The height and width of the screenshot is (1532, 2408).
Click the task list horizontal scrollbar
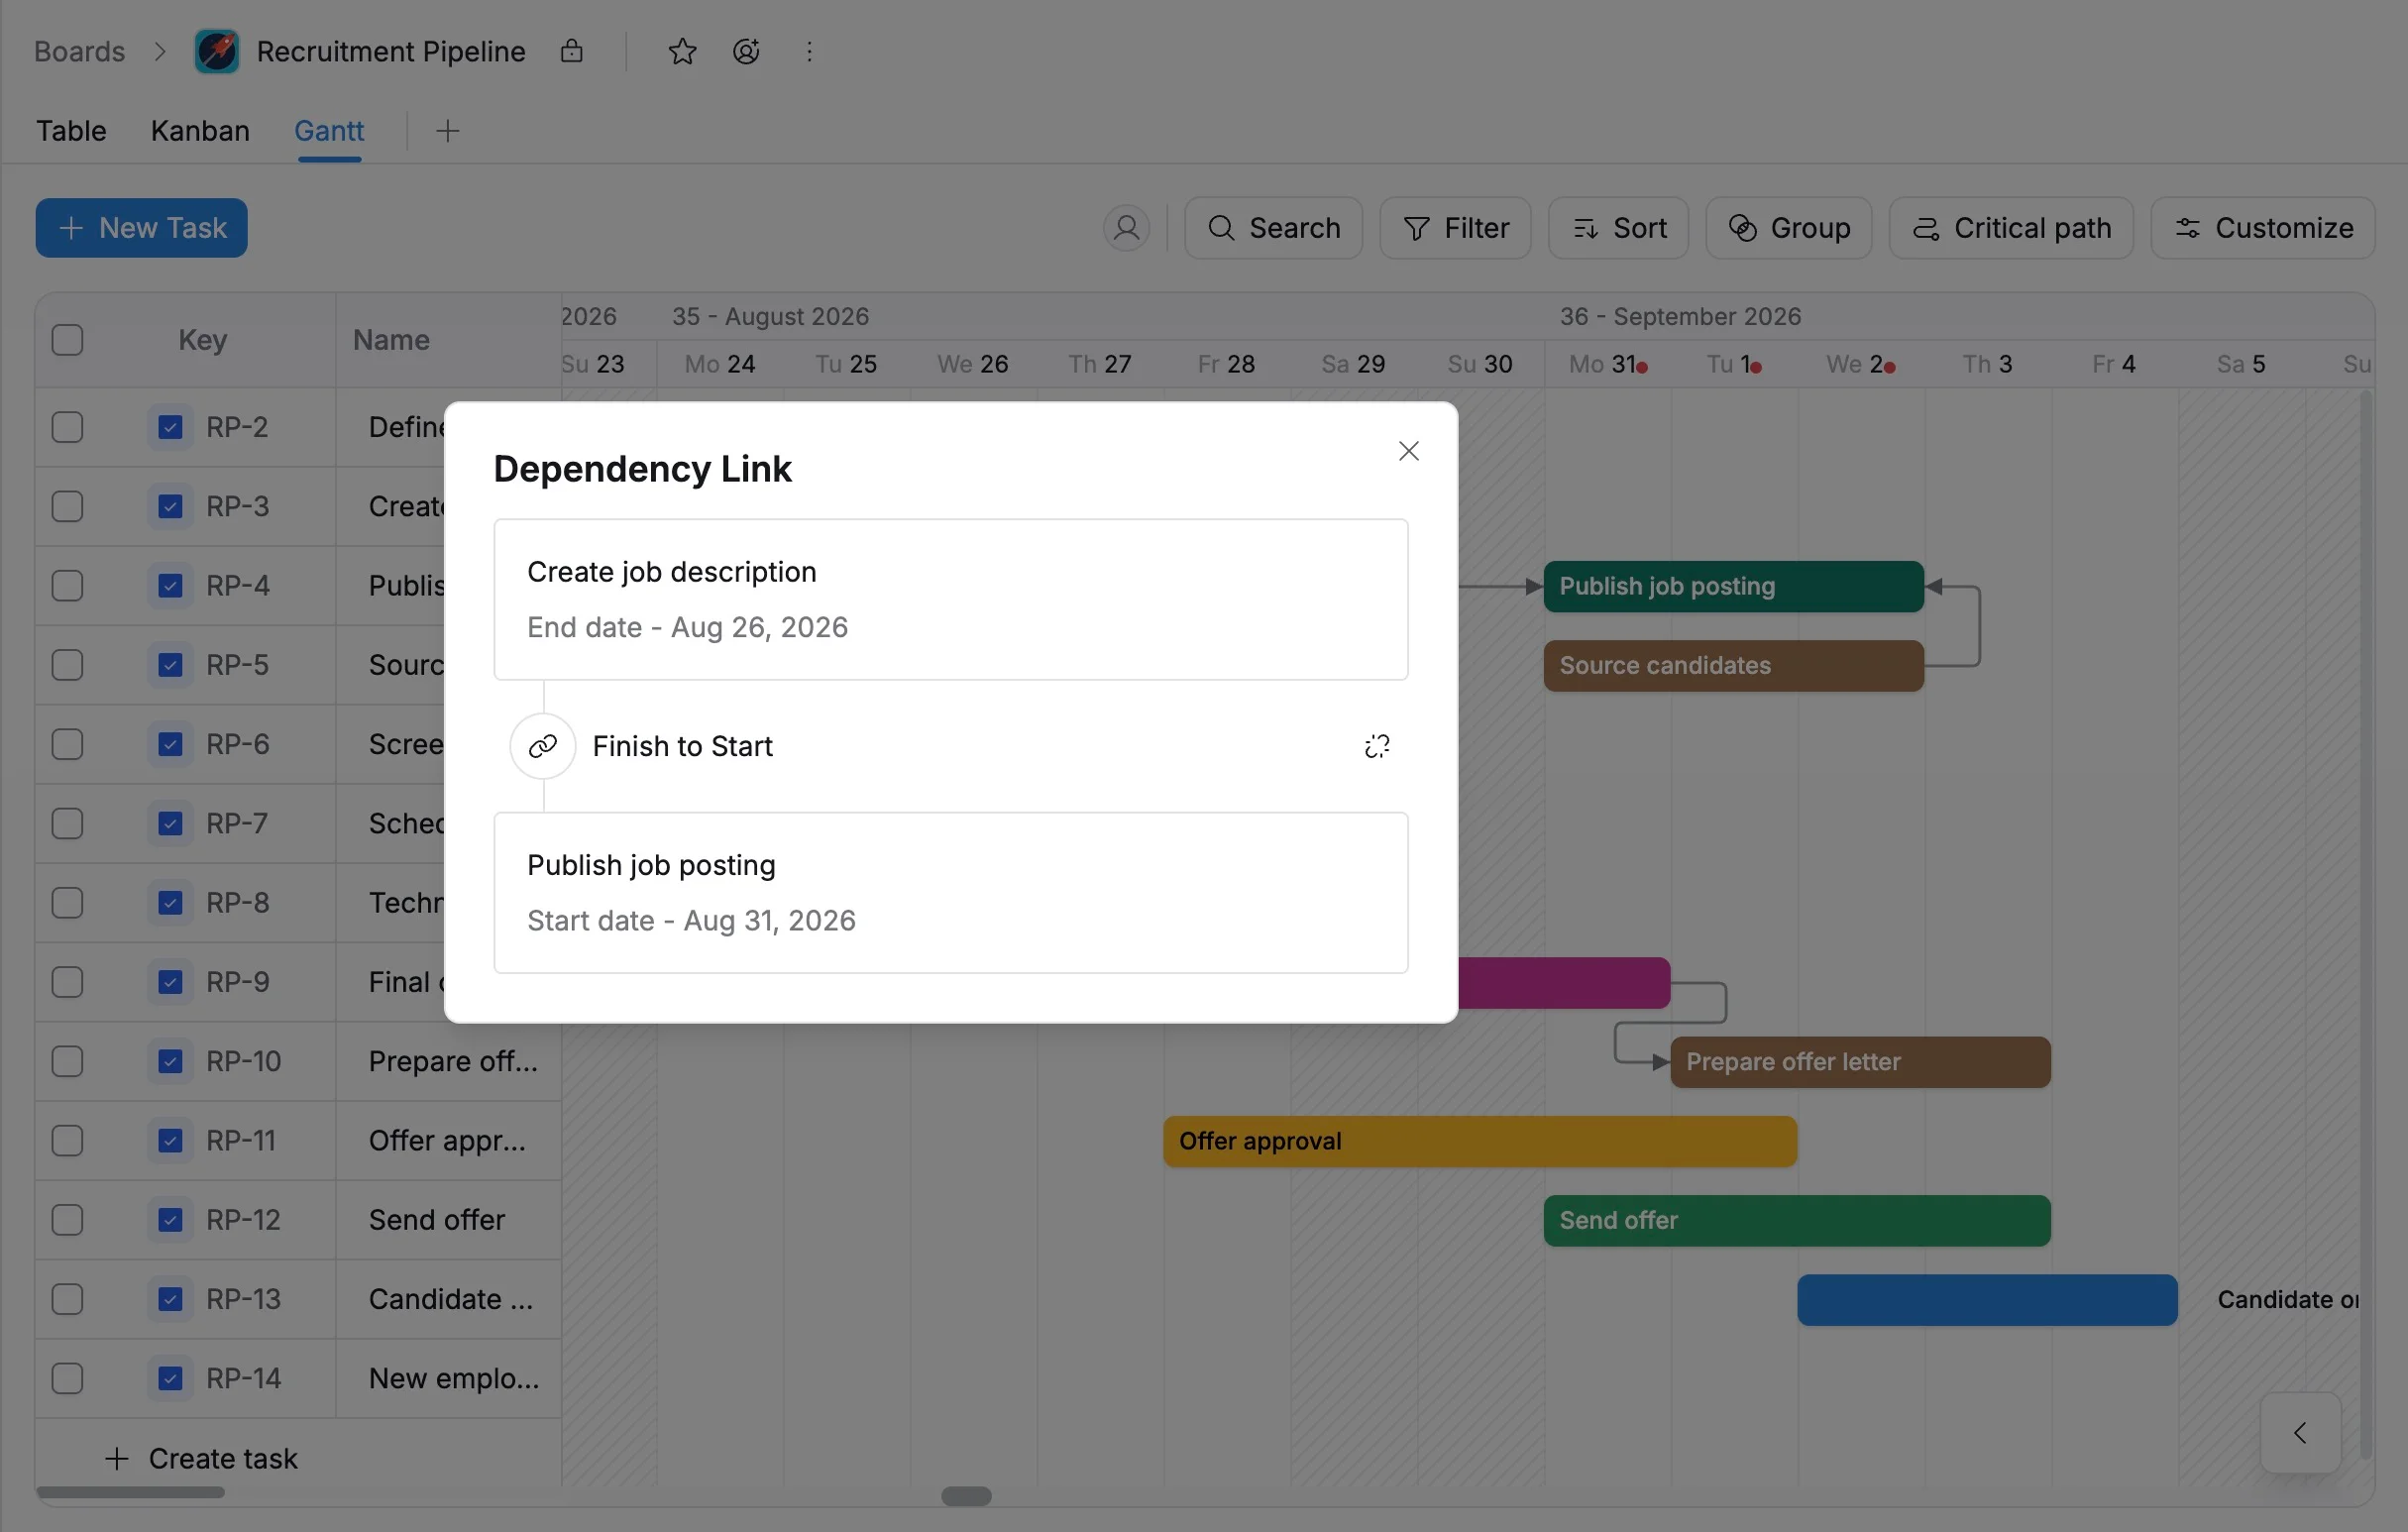(130, 1493)
